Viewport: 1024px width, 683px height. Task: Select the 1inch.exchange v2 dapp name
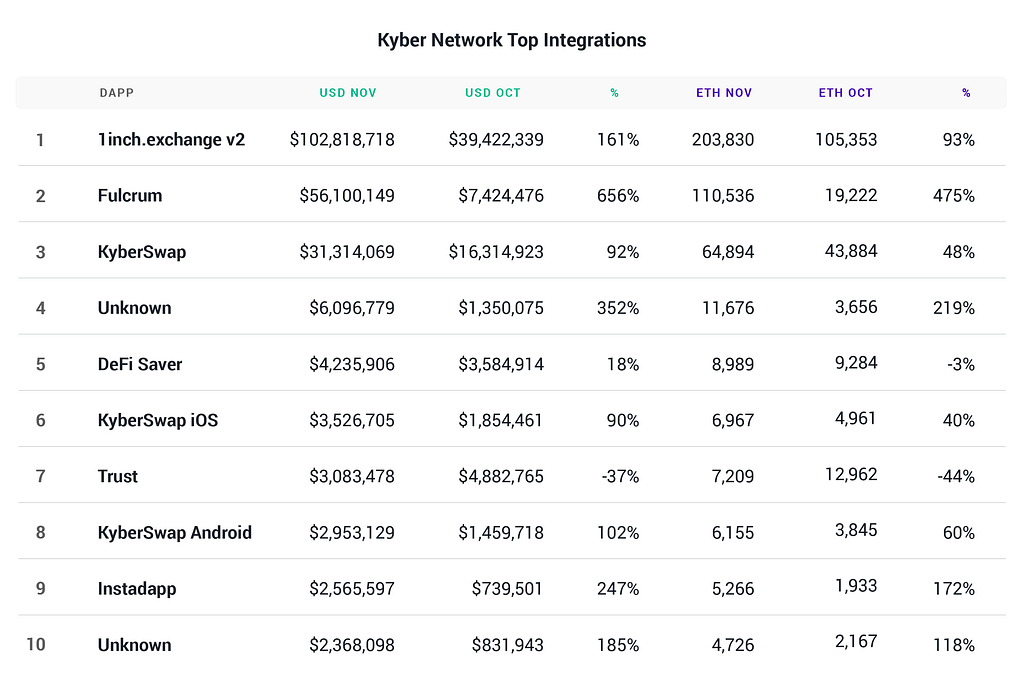(171, 139)
